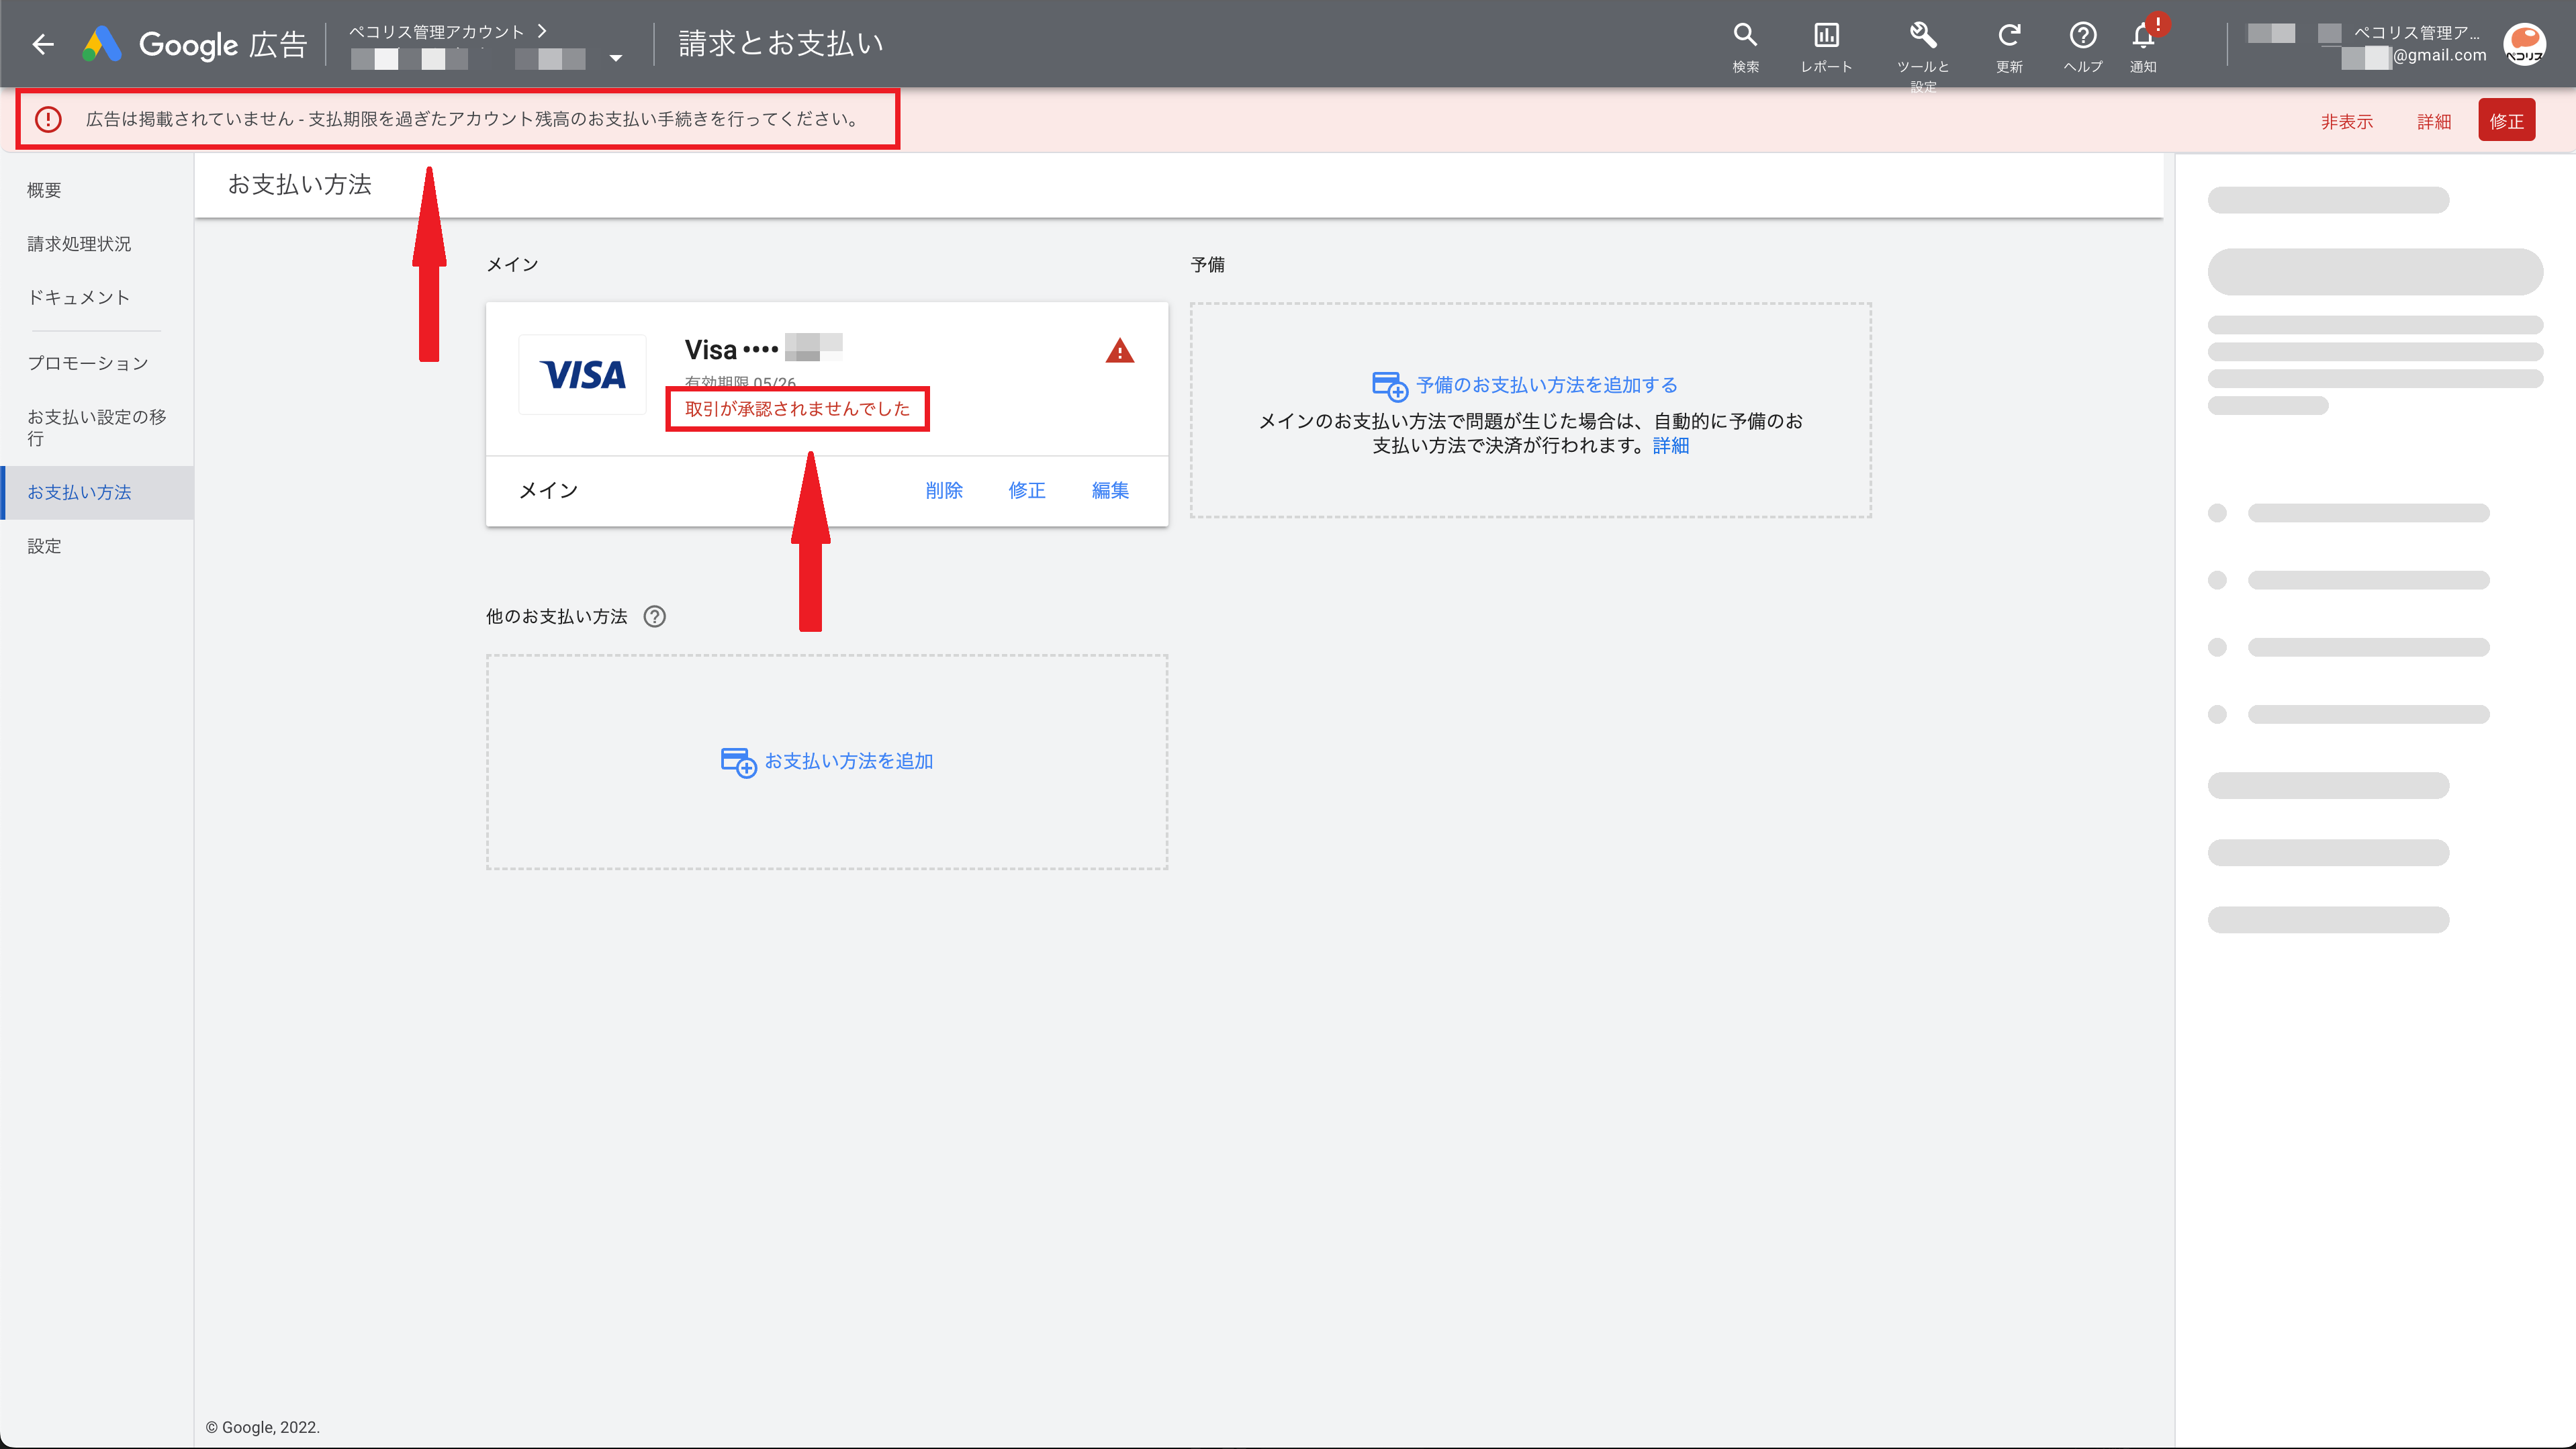Click 削除 link on Visa card
This screenshot has width=2576, height=1449.
[x=943, y=490]
